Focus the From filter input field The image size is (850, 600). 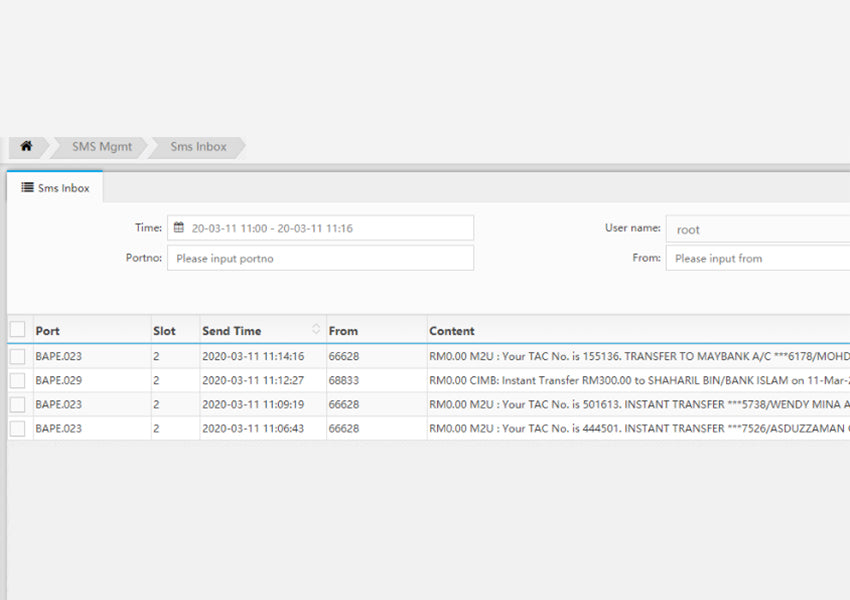click(x=758, y=259)
